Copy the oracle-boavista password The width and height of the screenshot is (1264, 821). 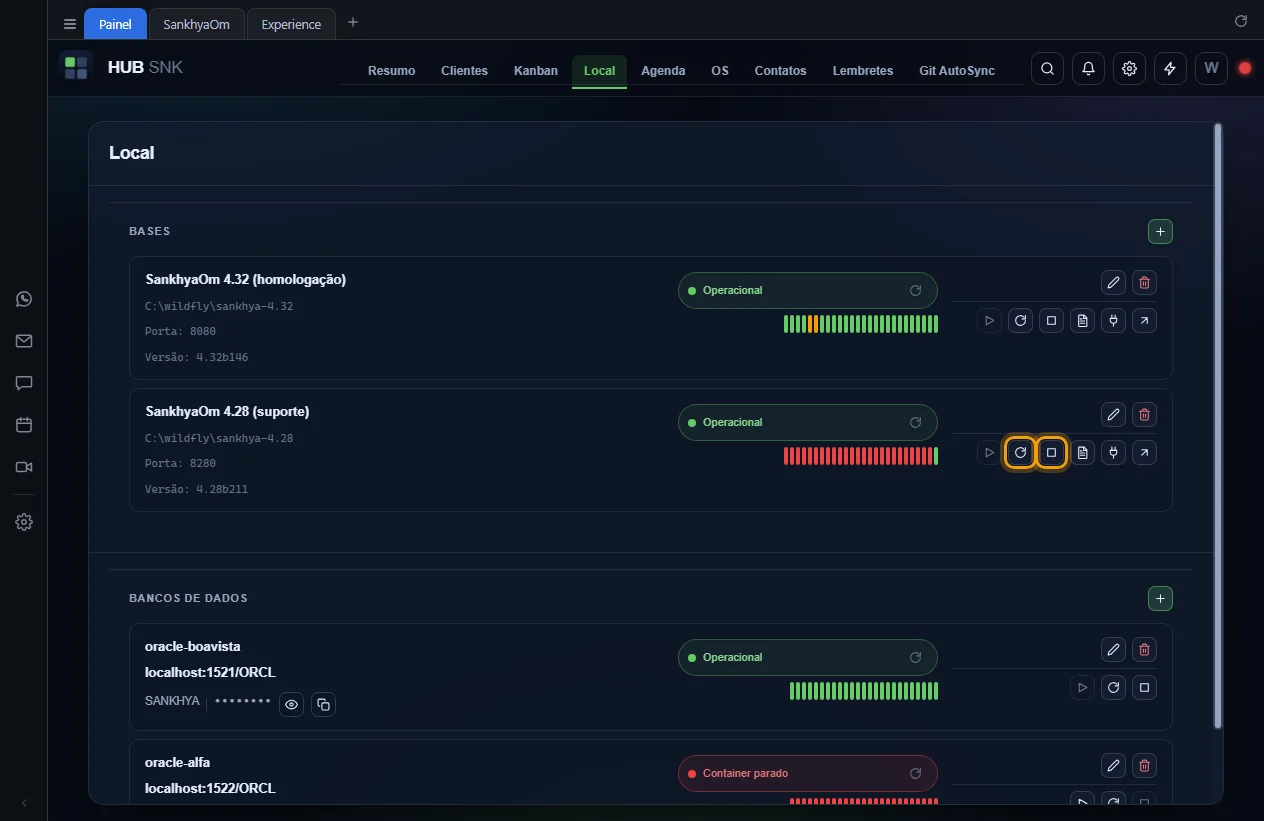coord(323,705)
